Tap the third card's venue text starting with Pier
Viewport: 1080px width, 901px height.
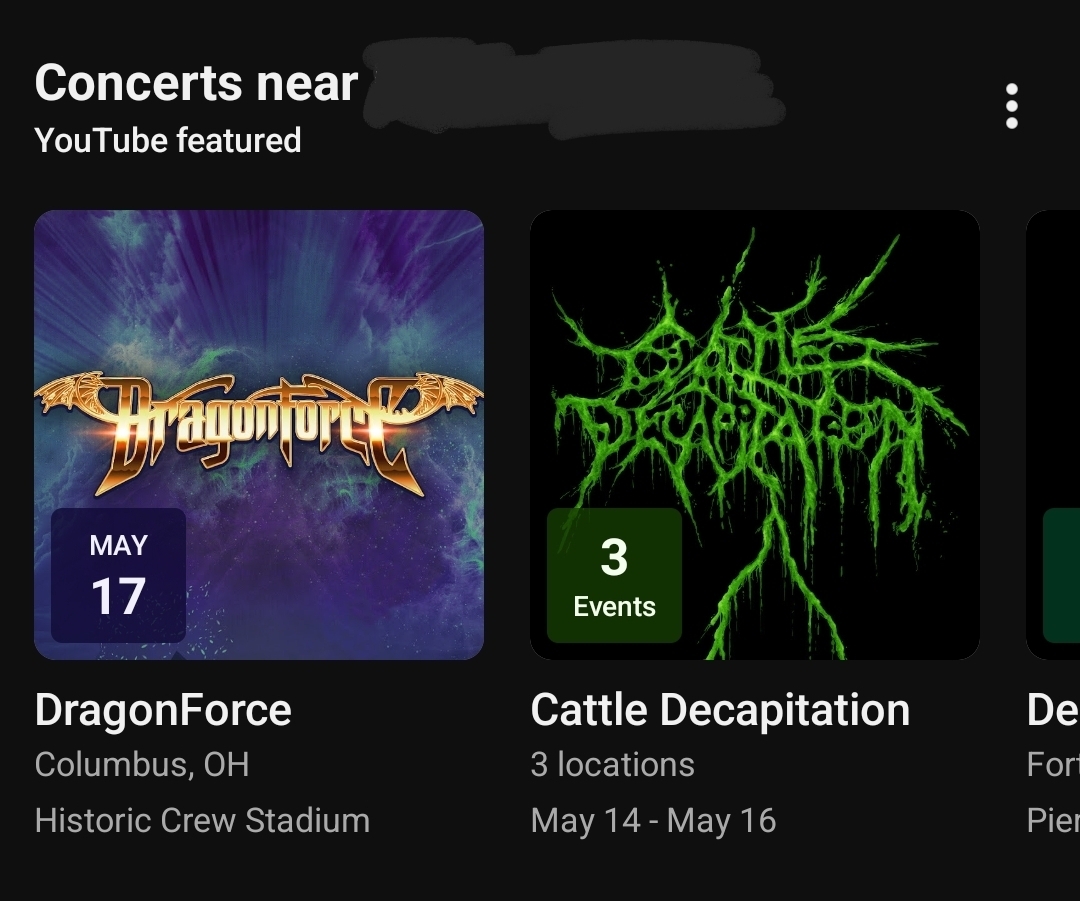[x=1053, y=821]
